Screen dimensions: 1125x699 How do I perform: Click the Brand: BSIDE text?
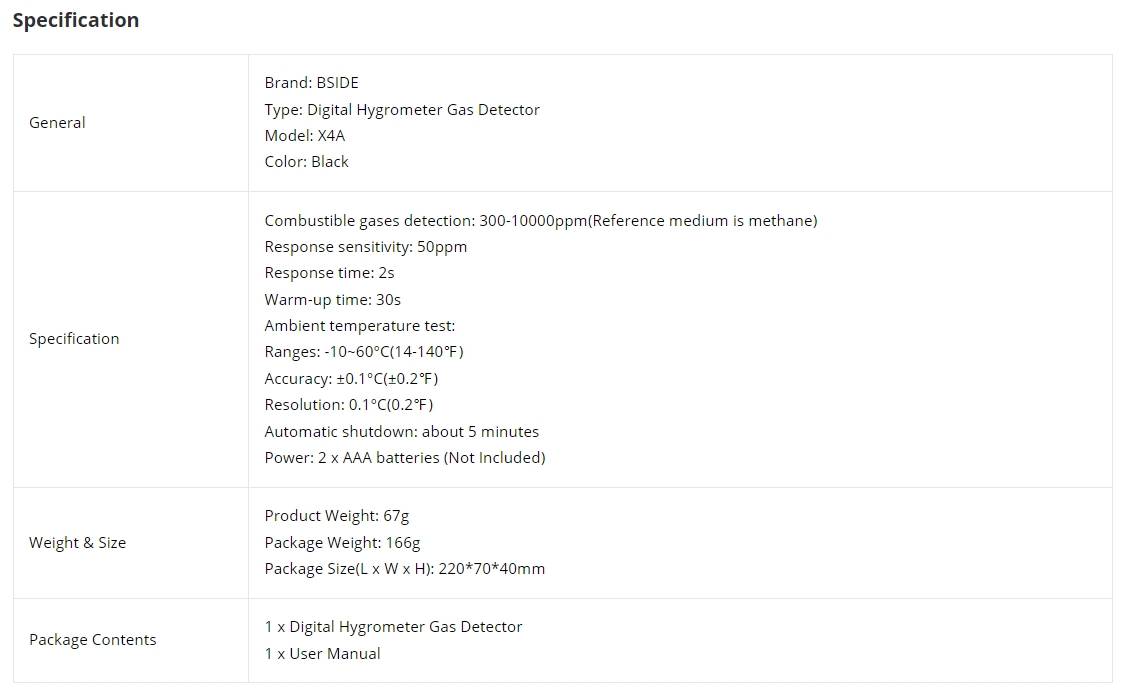pyautogui.click(x=311, y=83)
